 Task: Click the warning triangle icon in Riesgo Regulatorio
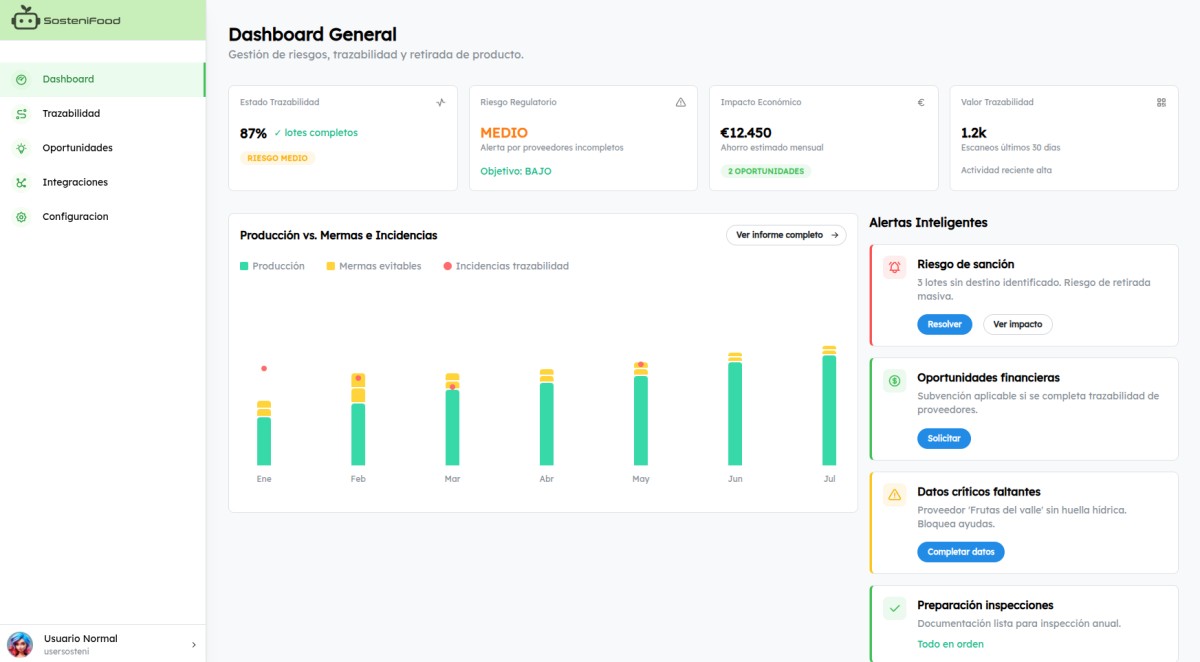point(681,102)
